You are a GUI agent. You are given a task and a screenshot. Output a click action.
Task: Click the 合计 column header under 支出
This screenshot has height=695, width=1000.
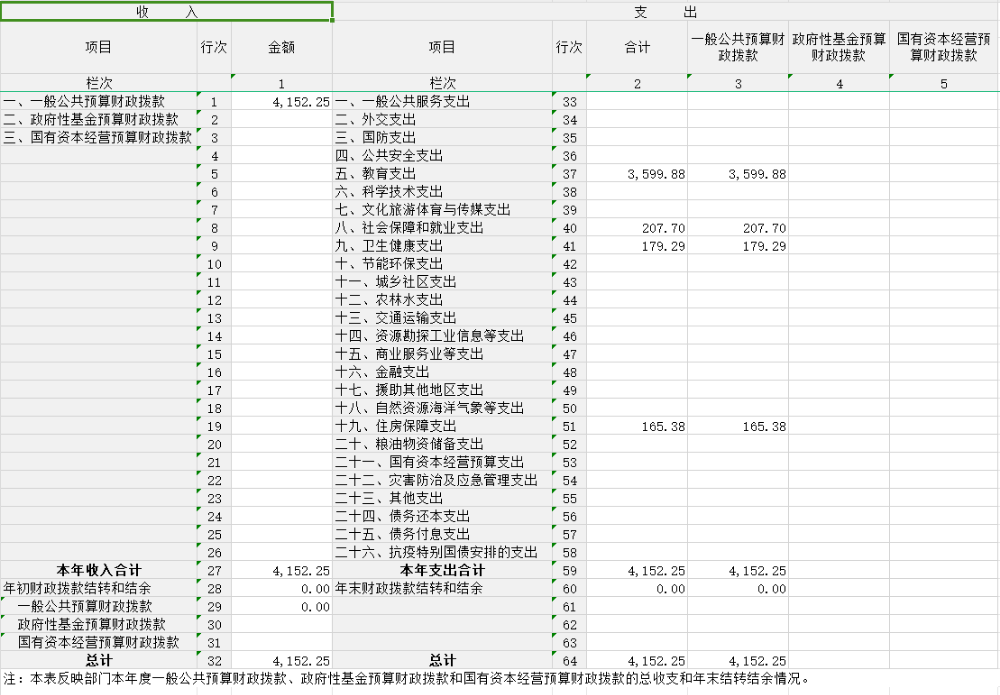click(x=637, y=47)
